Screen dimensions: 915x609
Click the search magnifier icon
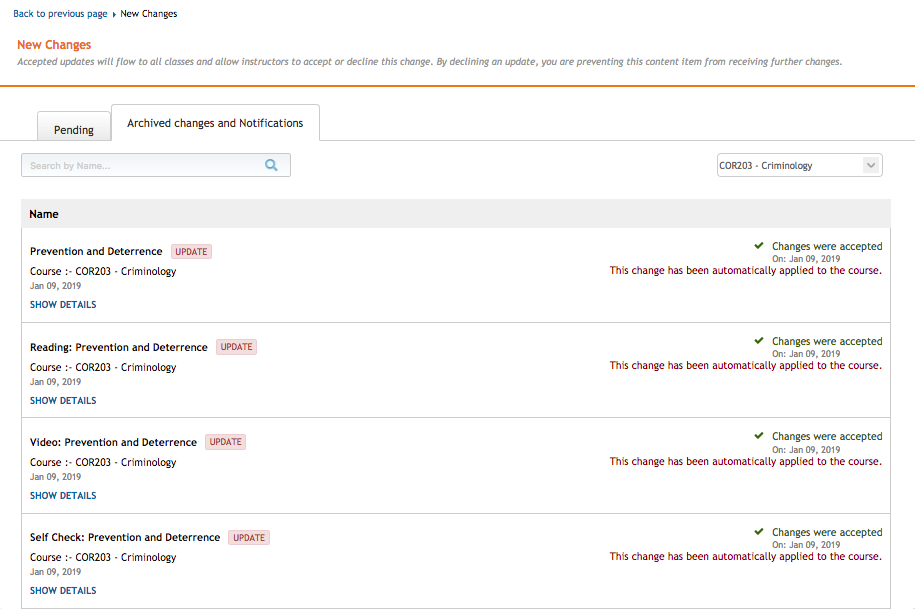[x=271, y=166]
